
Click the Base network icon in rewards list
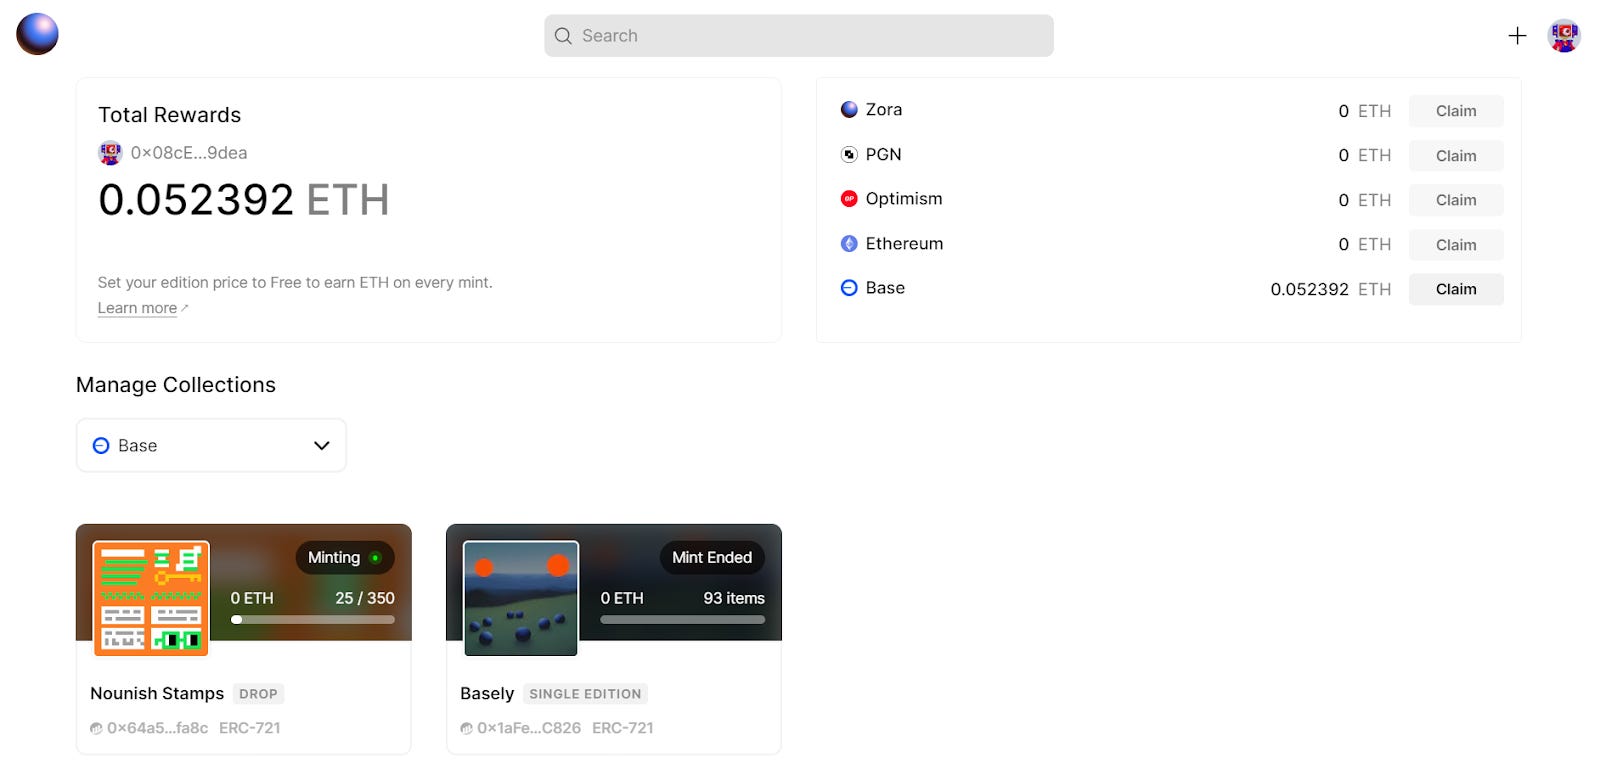tap(849, 288)
